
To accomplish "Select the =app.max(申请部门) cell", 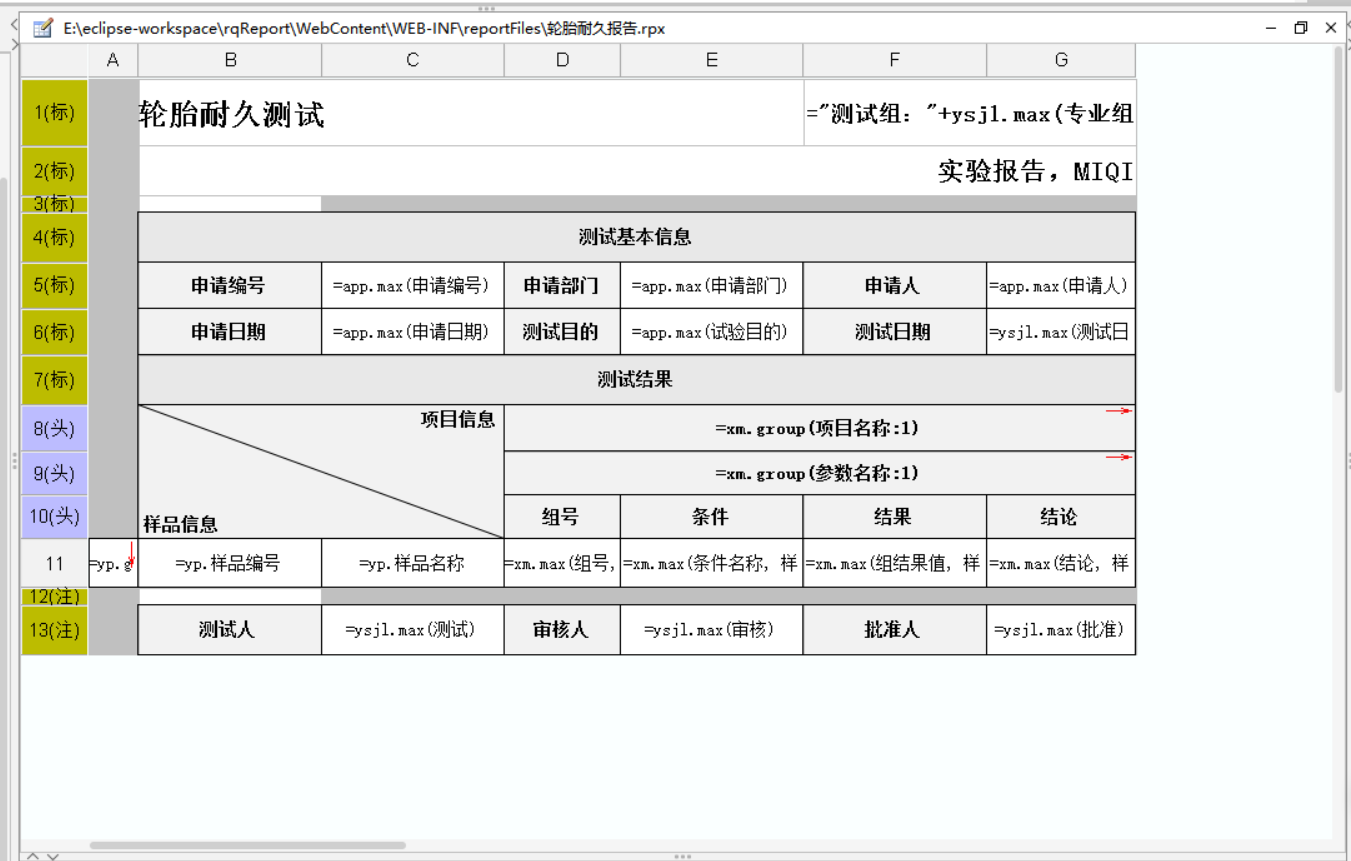I will tap(712, 285).
